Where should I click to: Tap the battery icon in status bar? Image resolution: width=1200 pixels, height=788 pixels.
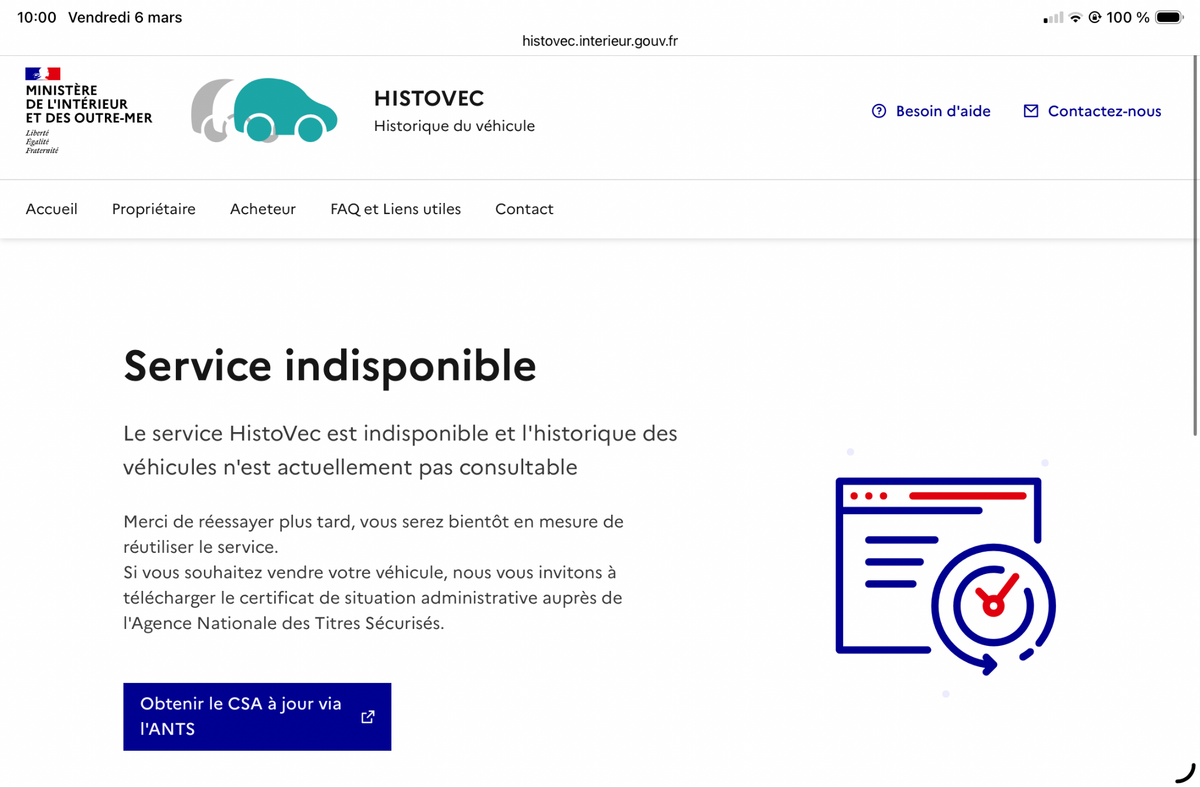point(1169,17)
